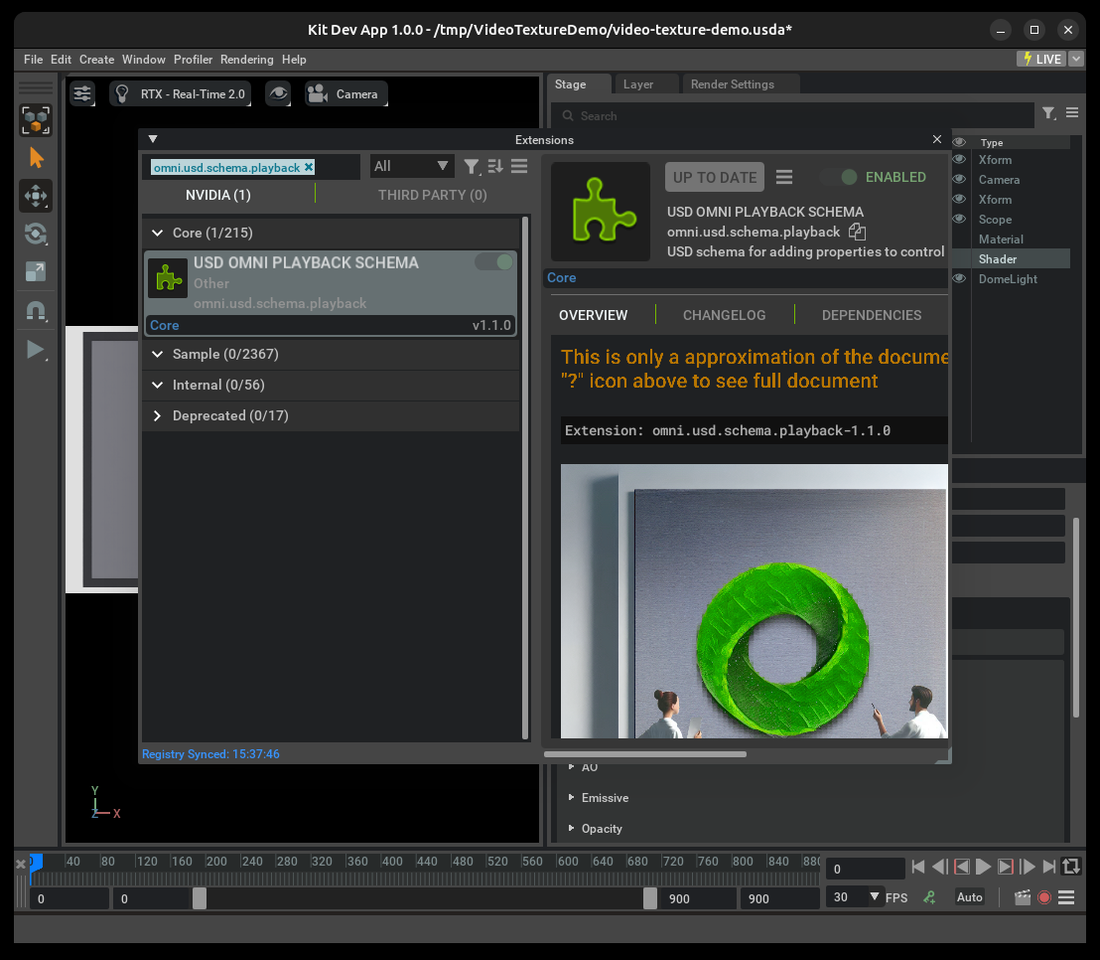Click the selection mode cube icon
This screenshot has width=1100, height=960.
(36, 120)
